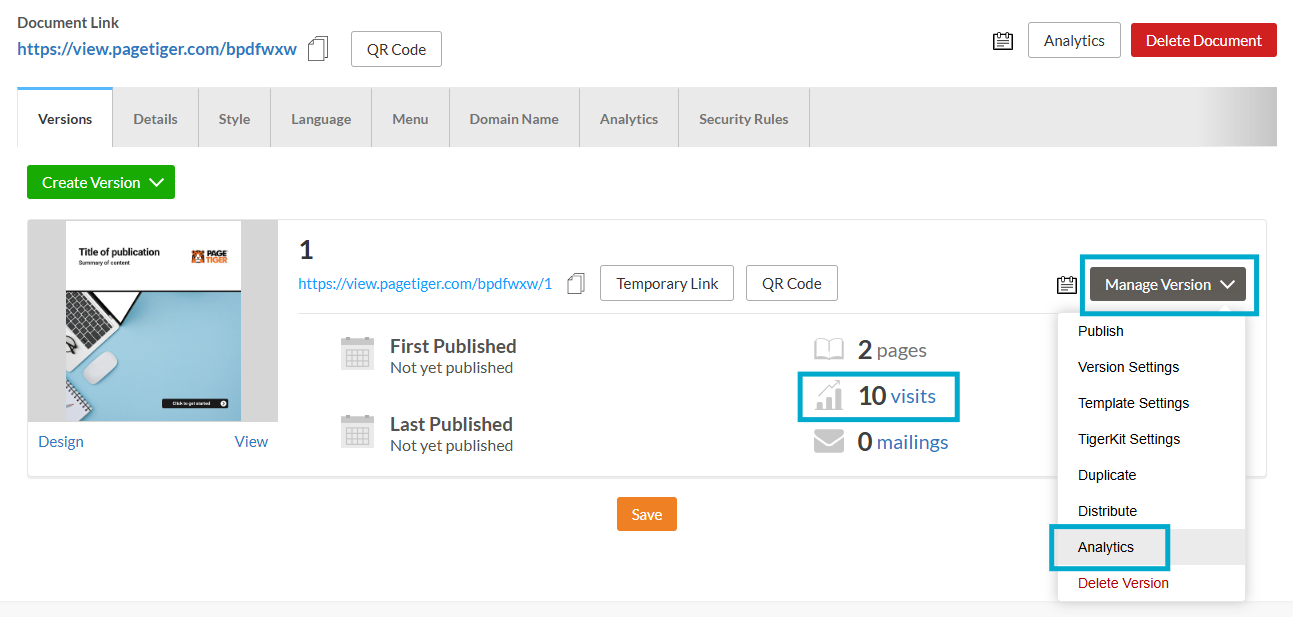1293x617 pixels.
Task: Open version notes icon beside Manage Version
Action: coord(1066,285)
